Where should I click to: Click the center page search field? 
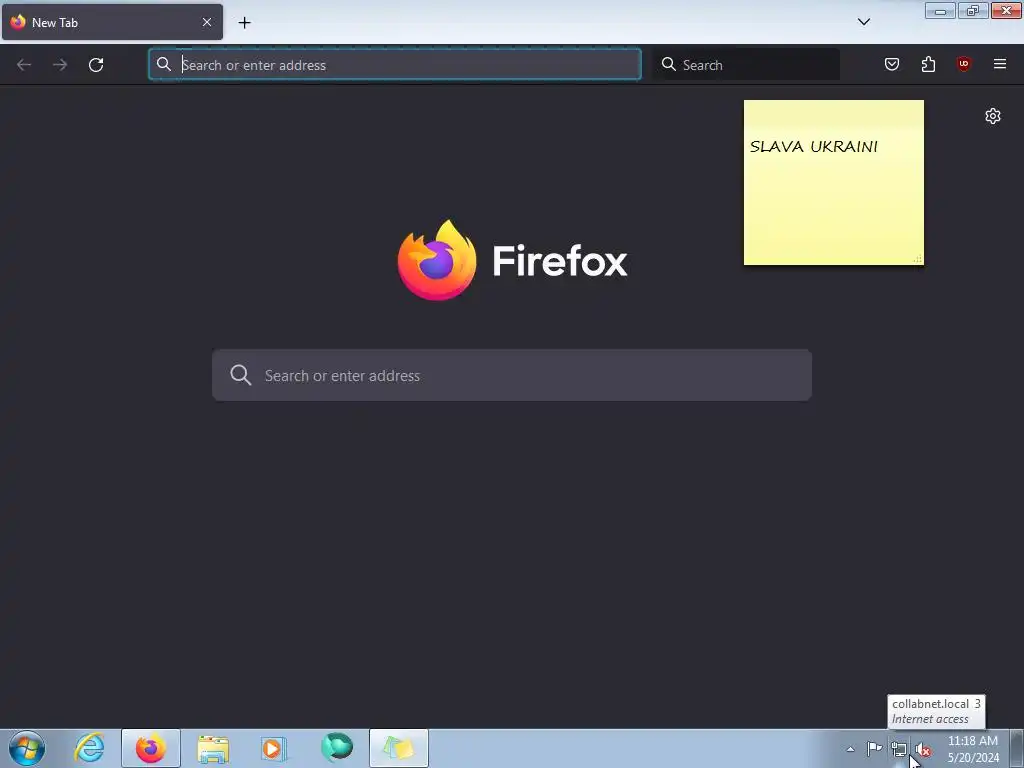click(x=512, y=375)
